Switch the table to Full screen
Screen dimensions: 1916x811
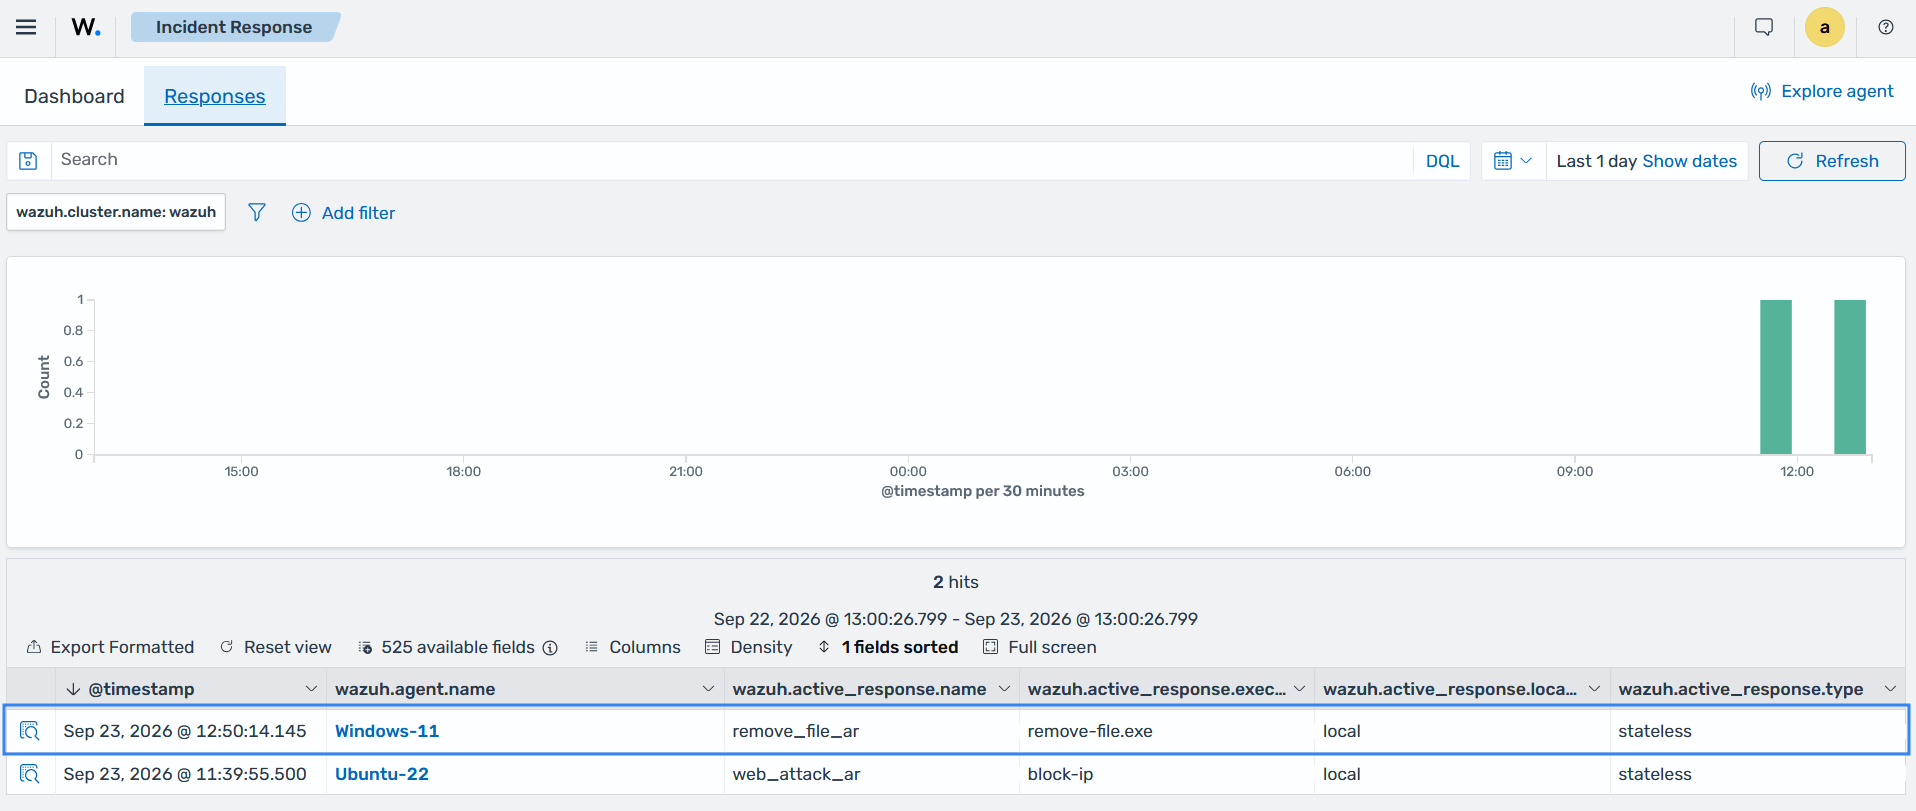click(x=1040, y=647)
